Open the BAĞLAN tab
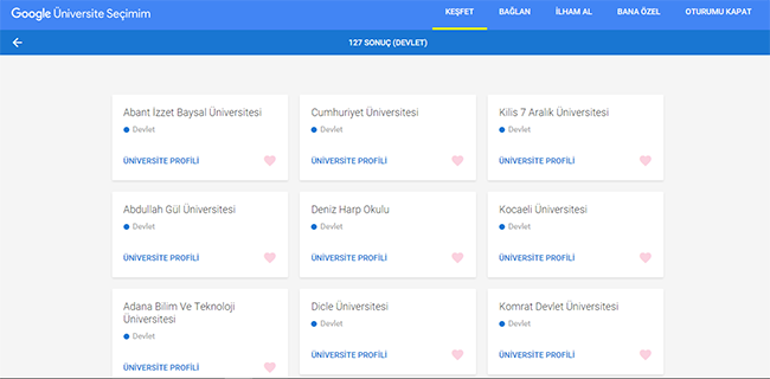The width and height of the screenshot is (770, 379). pos(515,12)
